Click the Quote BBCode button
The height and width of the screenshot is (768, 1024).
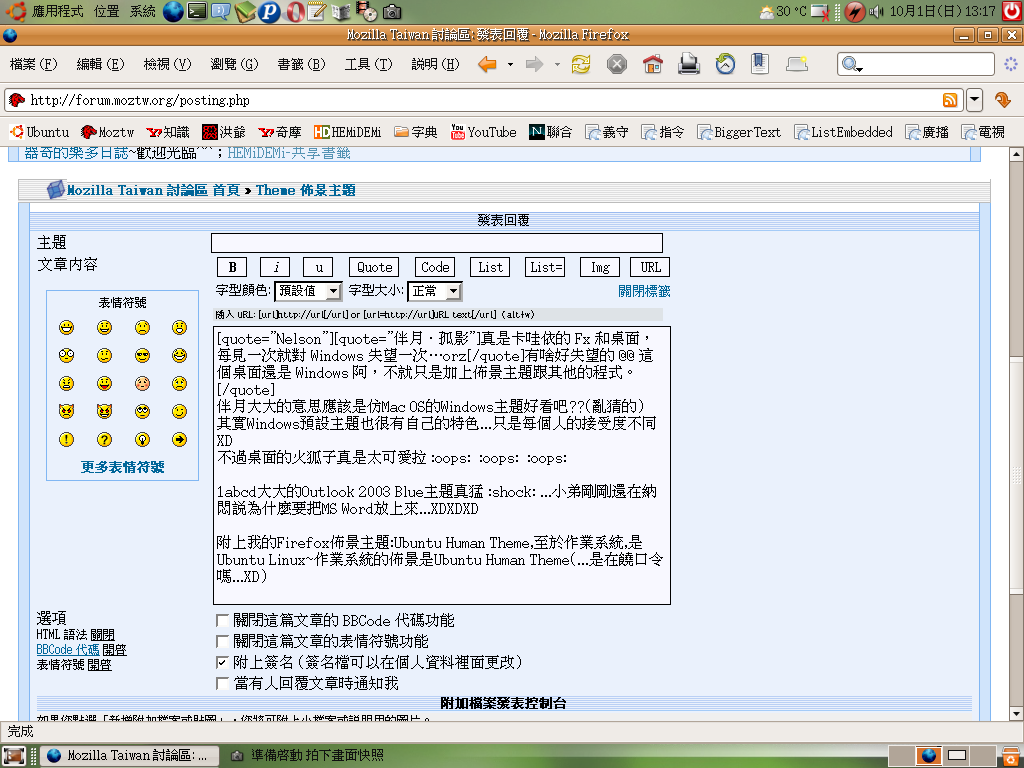tap(374, 267)
